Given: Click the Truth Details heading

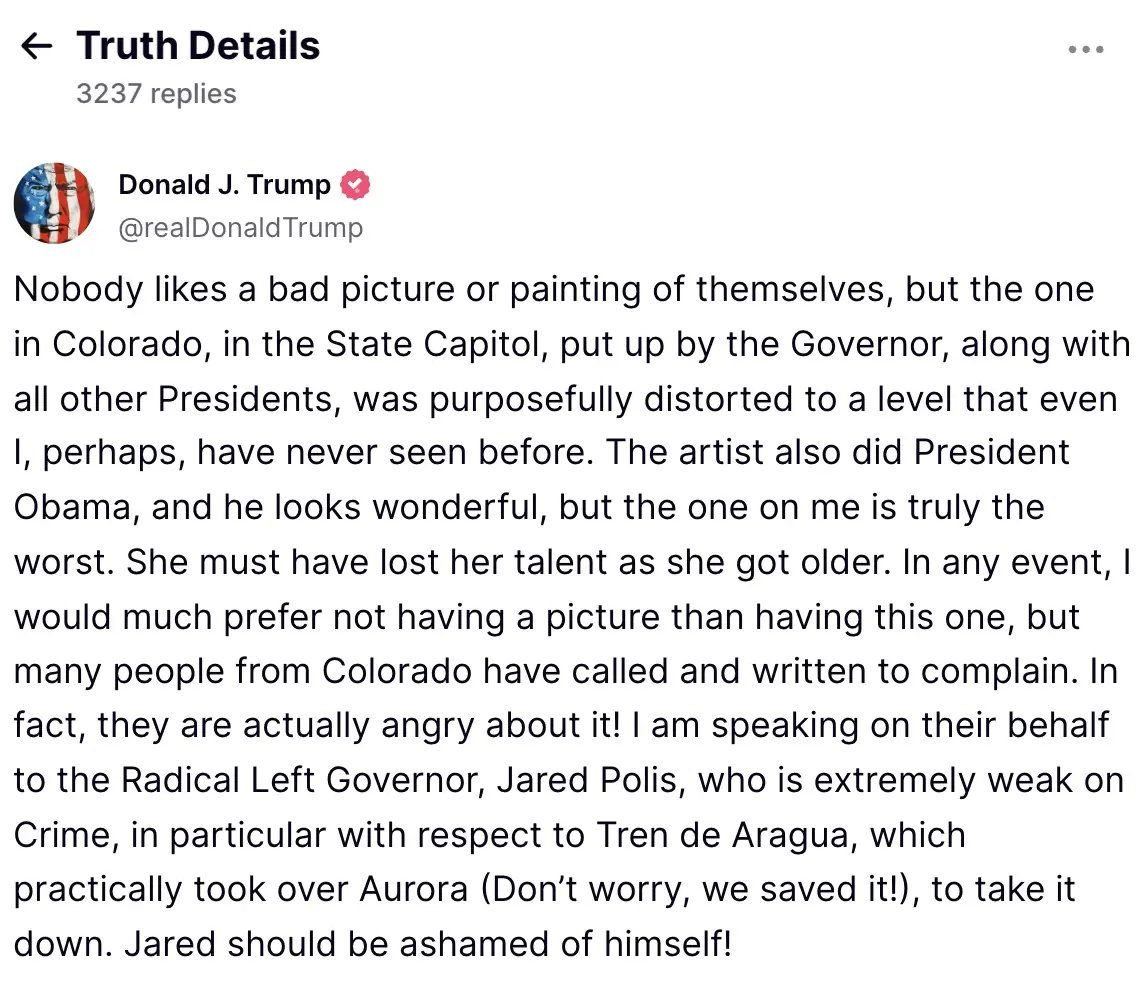Looking at the screenshot, I should click(198, 46).
